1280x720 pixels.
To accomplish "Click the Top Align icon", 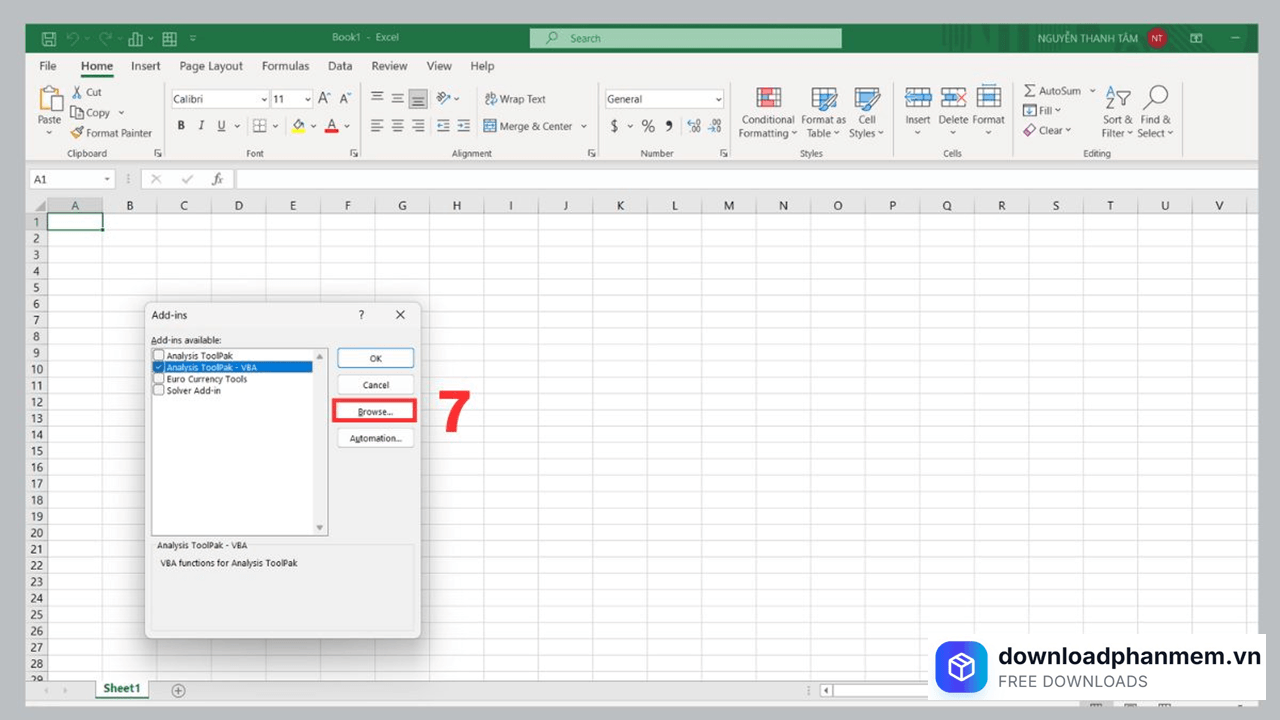I will (377, 98).
